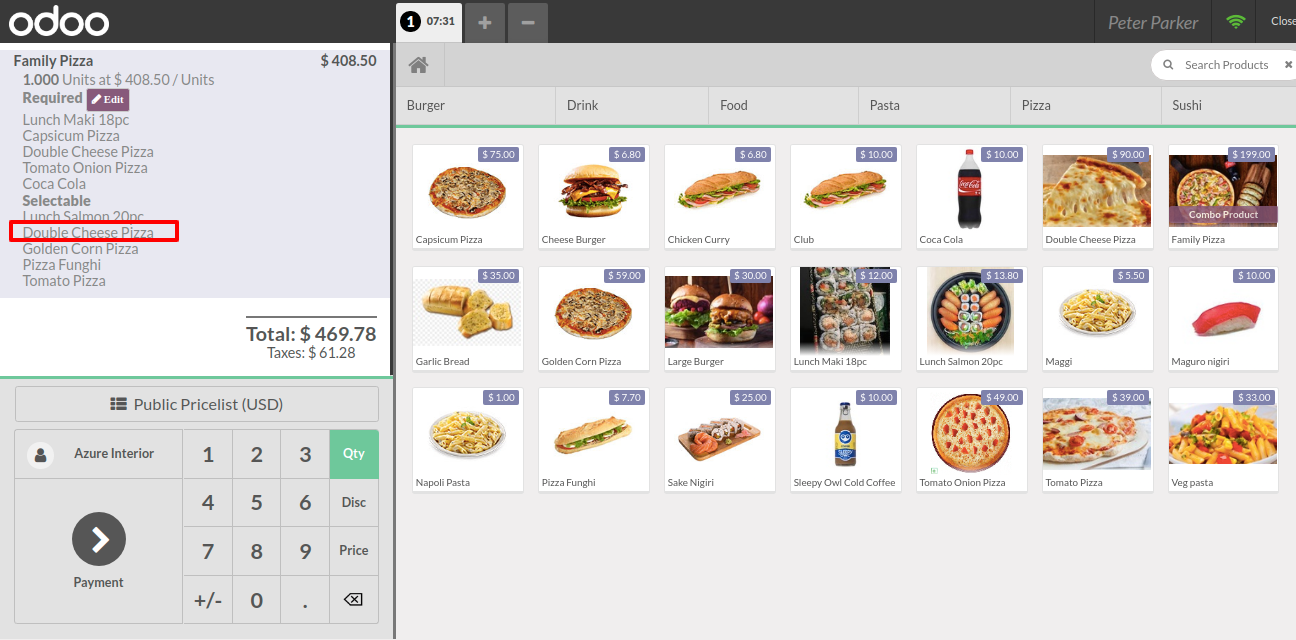This screenshot has height=640, width=1296.
Task: Edit the Family Pizza combo items
Action: [108, 100]
